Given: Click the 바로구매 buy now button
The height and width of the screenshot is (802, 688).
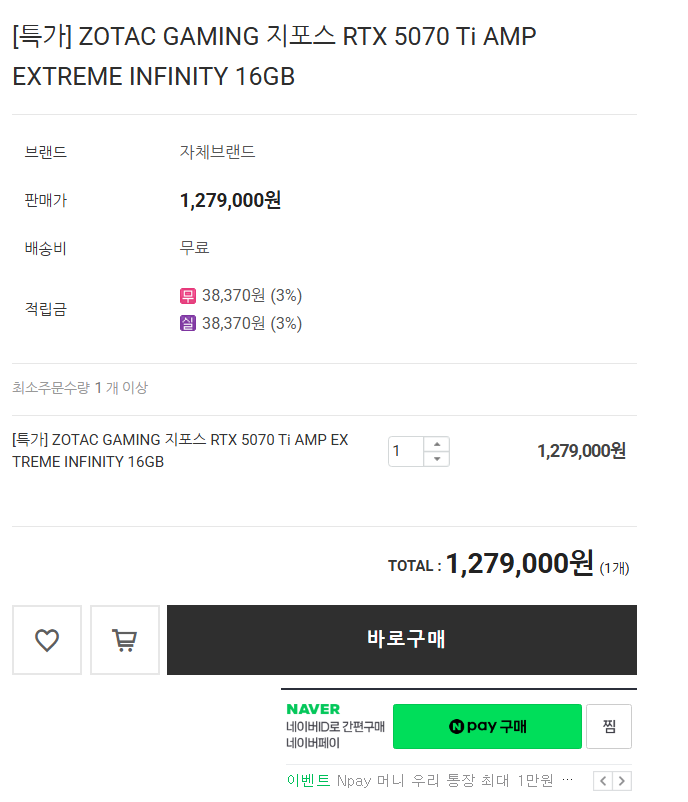Looking at the screenshot, I should click(x=402, y=640).
